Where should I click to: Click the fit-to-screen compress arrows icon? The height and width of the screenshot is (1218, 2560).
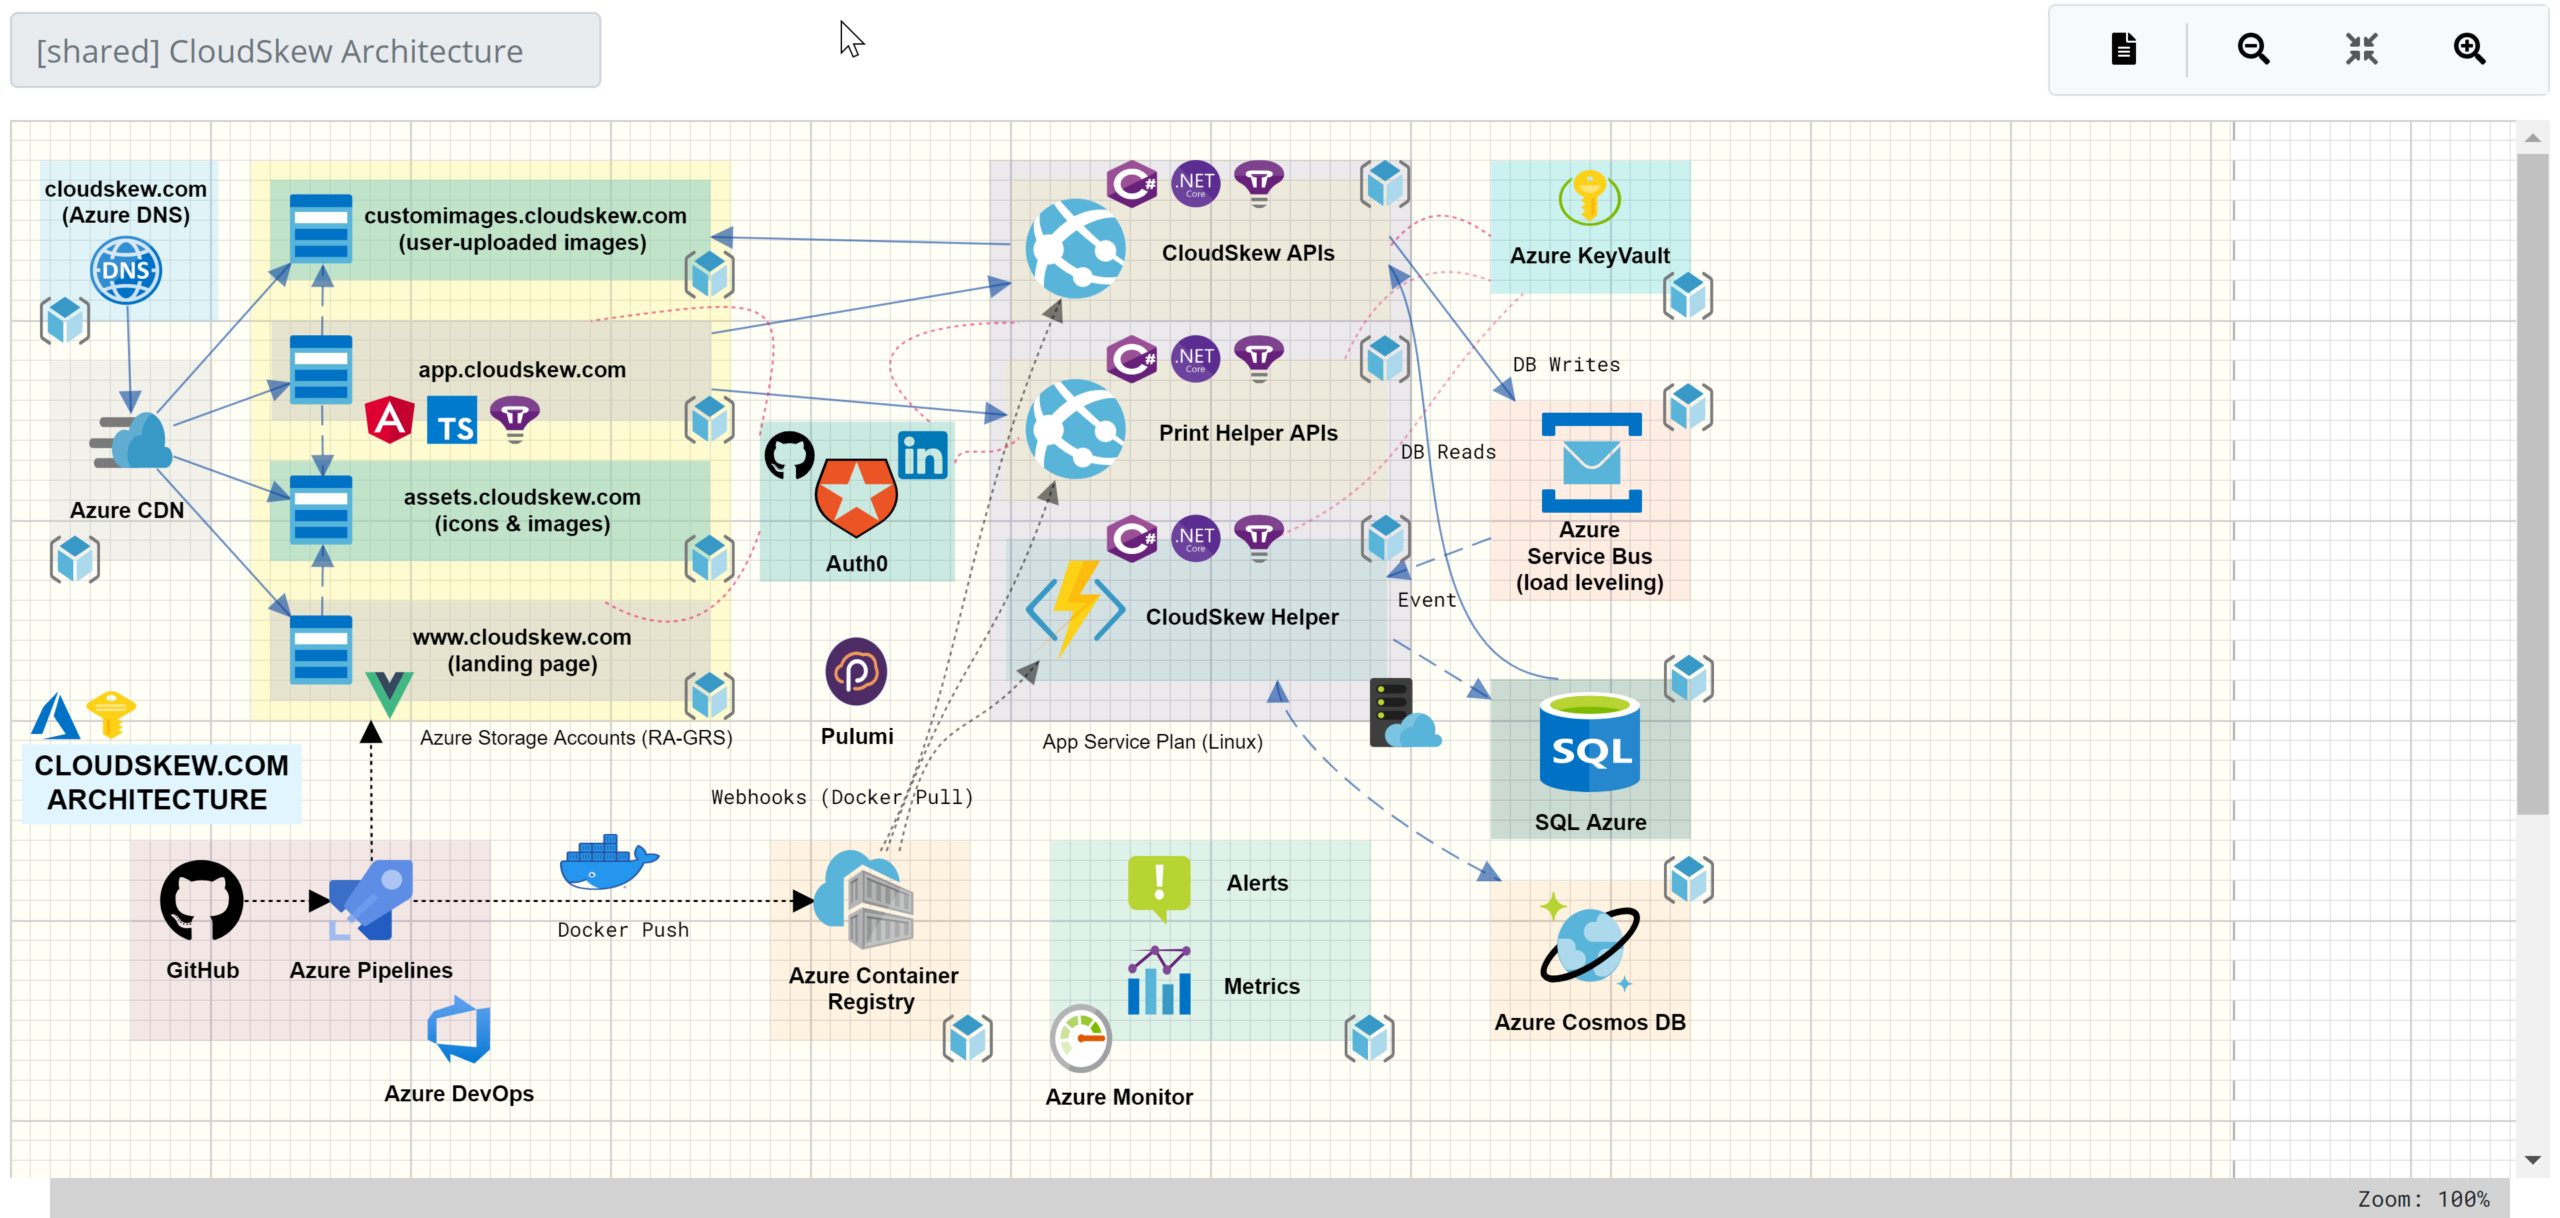[2362, 48]
